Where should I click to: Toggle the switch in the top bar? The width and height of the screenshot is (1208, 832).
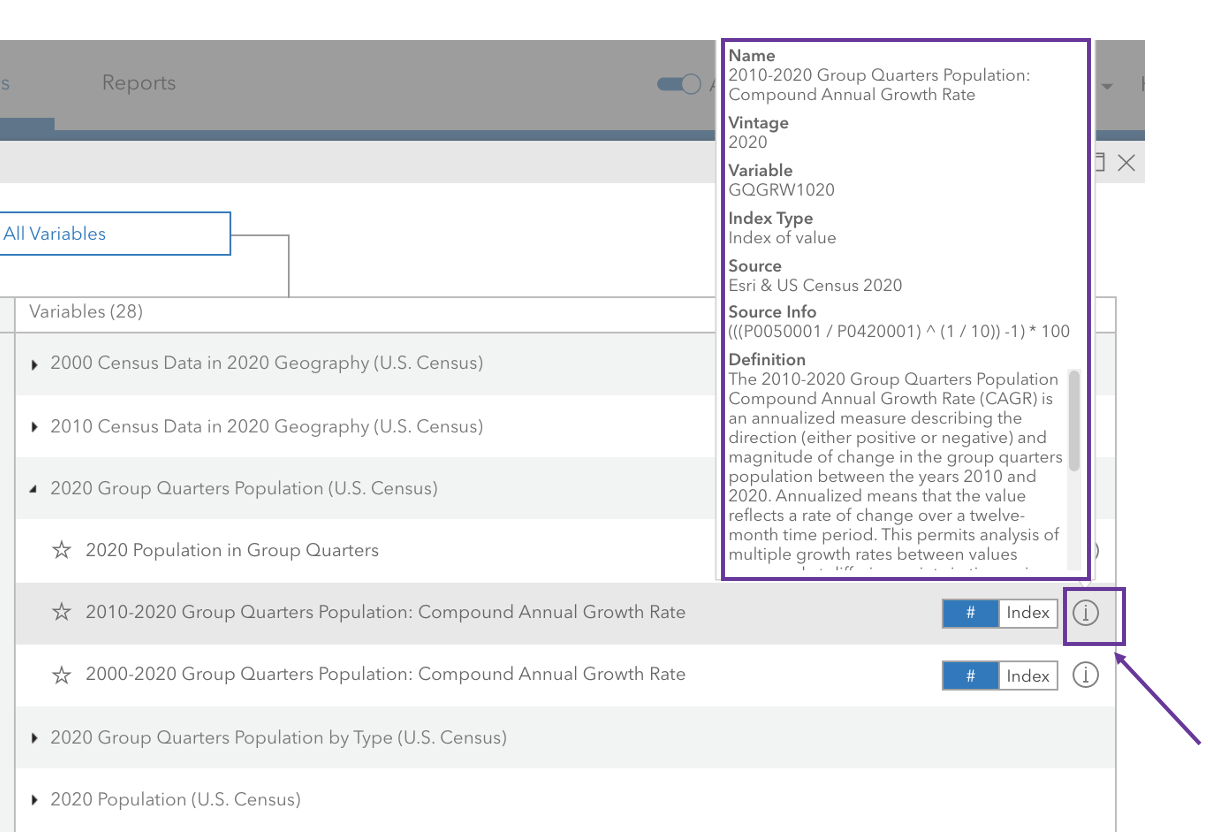point(679,84)
